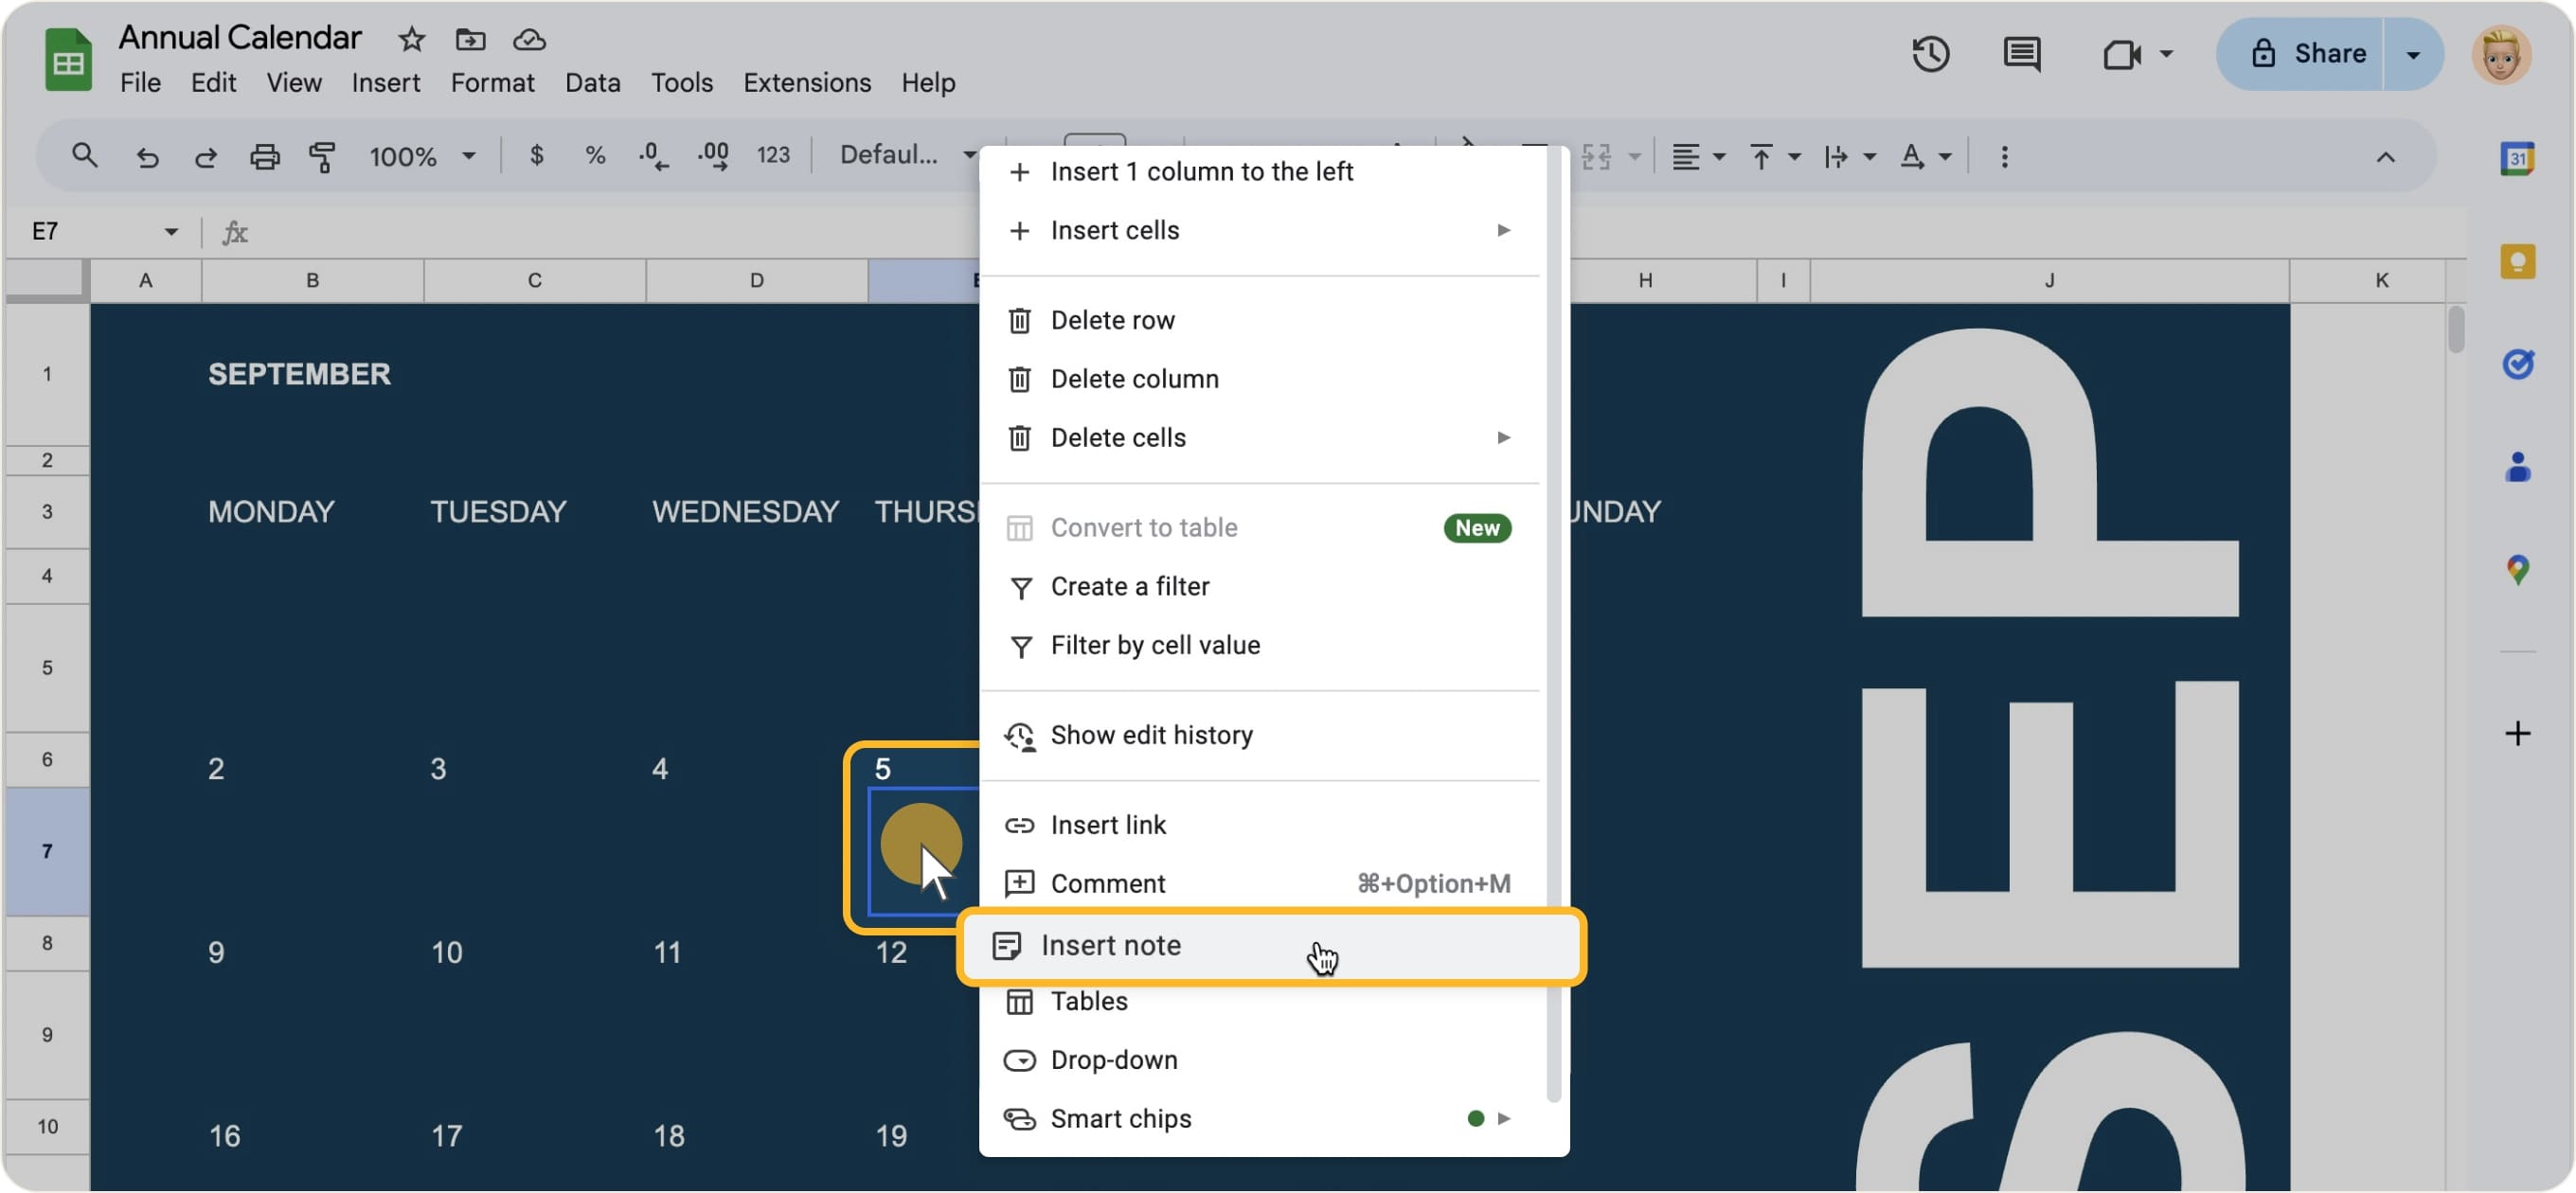
Task: Decrease decimal places on selection
Action: (x=652, y=156)
